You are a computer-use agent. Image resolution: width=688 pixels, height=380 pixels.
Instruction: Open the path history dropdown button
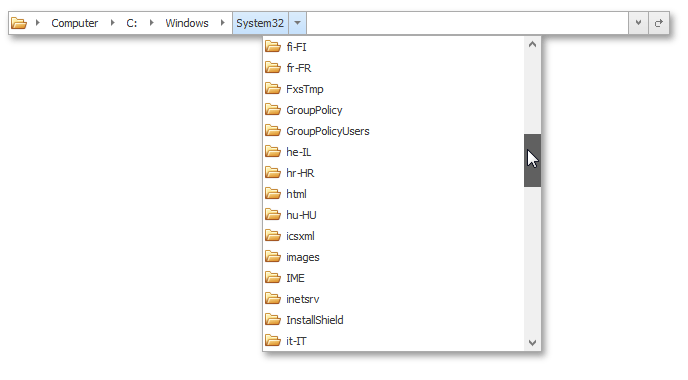(638, 23)
